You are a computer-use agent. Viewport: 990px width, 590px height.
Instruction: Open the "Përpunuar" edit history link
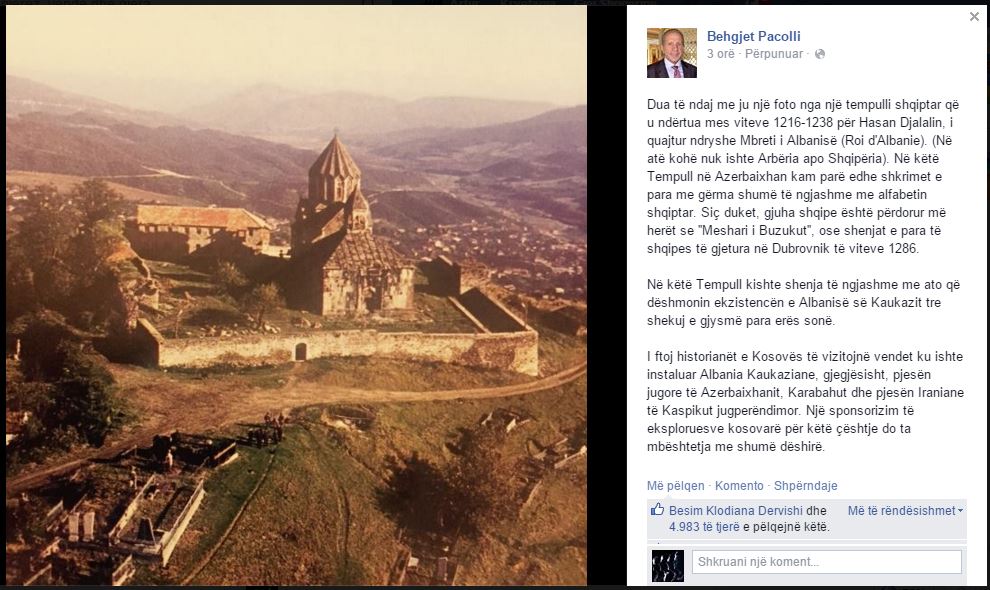773,54
